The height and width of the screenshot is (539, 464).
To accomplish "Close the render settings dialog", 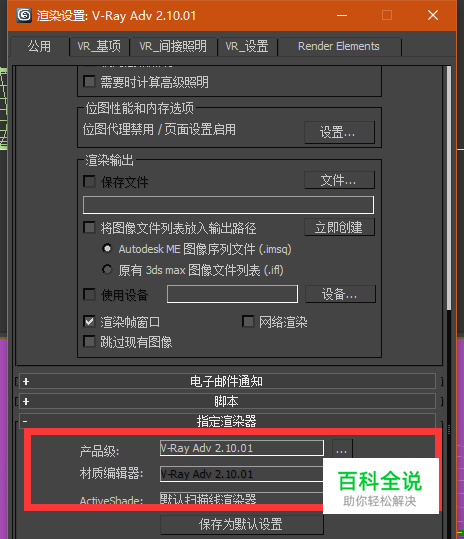I will click(433, 15).
